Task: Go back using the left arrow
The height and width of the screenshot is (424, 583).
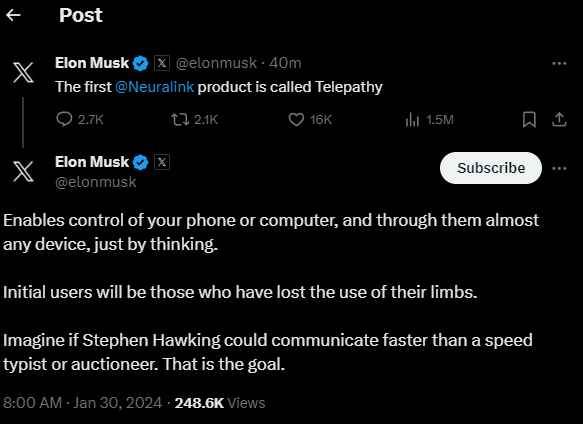Action: tap(13, 15)
